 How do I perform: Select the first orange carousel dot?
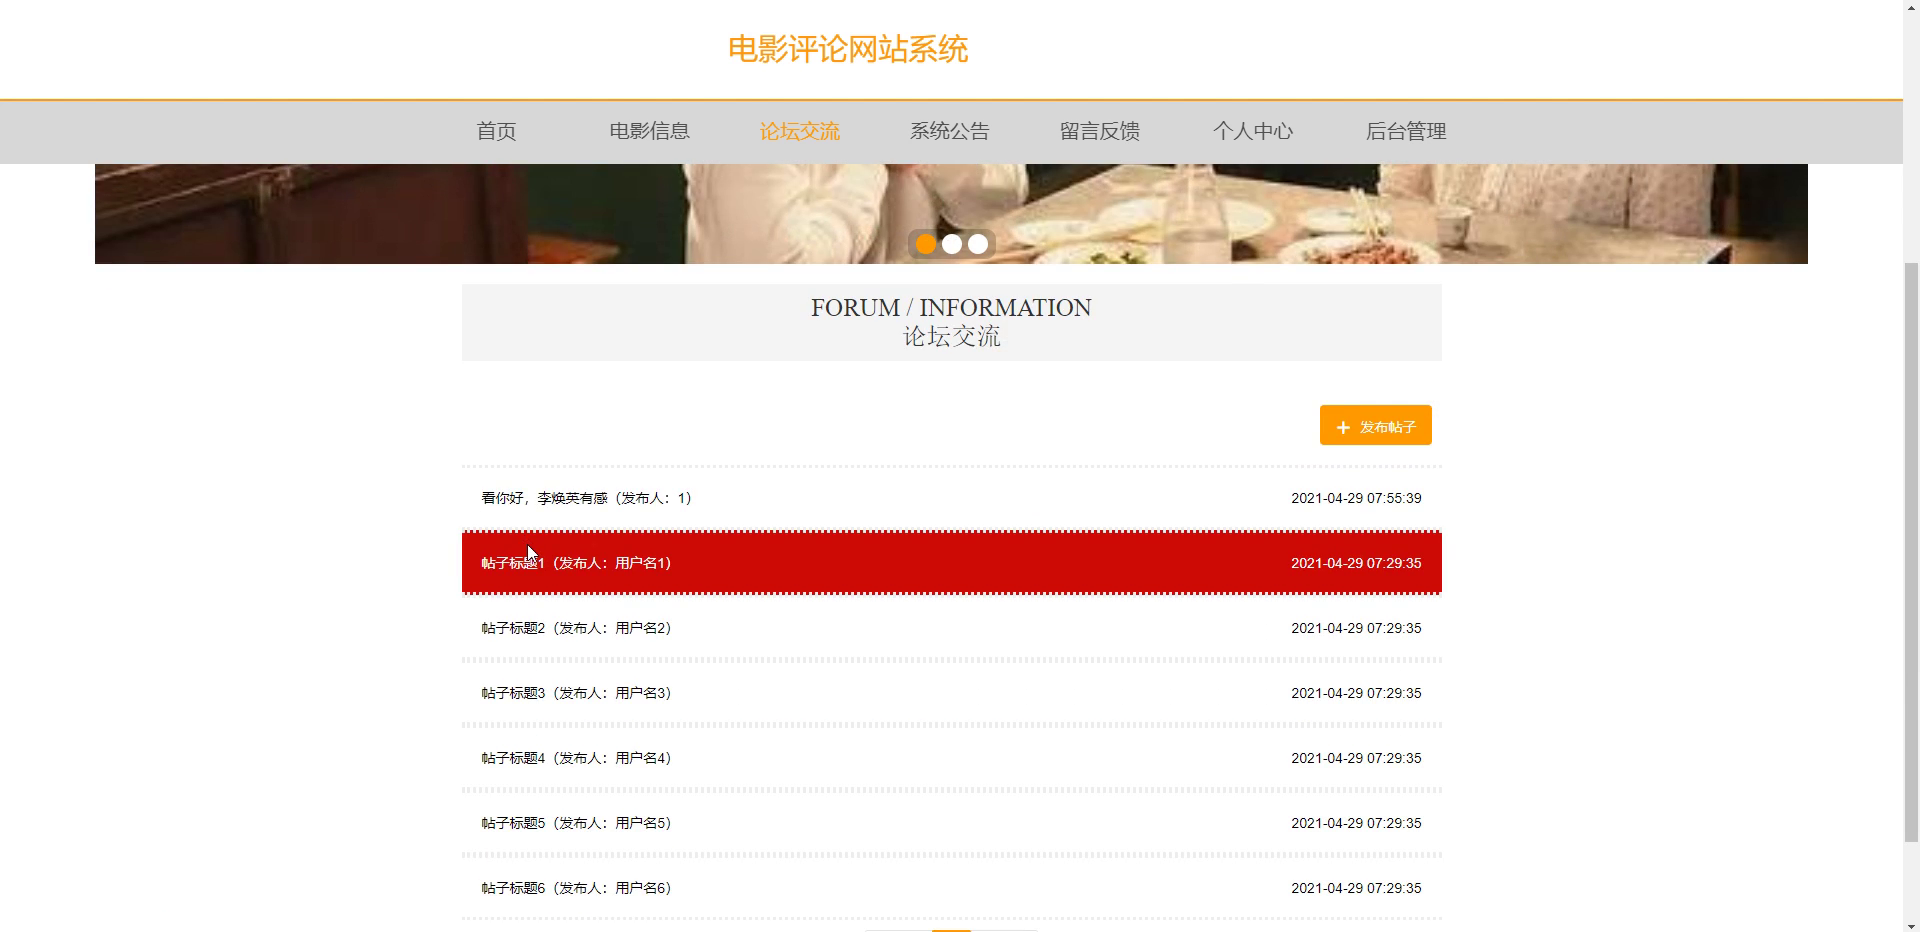tap(926, 244)
